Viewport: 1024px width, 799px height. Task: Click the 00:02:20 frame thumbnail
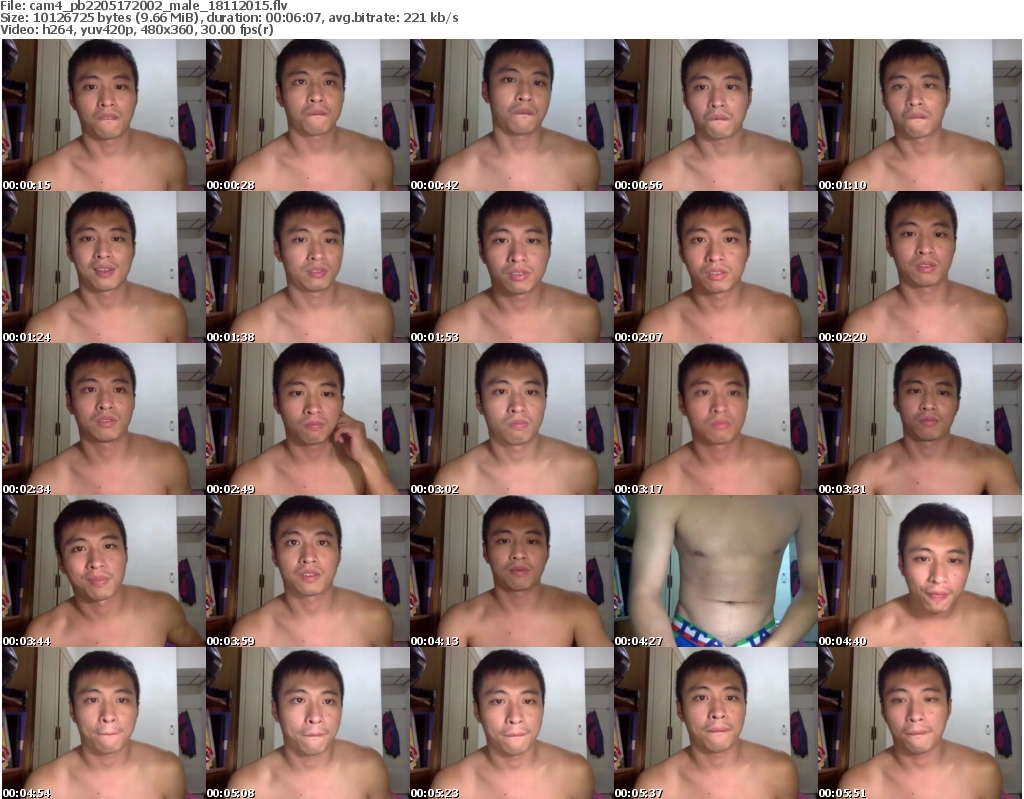920,267
